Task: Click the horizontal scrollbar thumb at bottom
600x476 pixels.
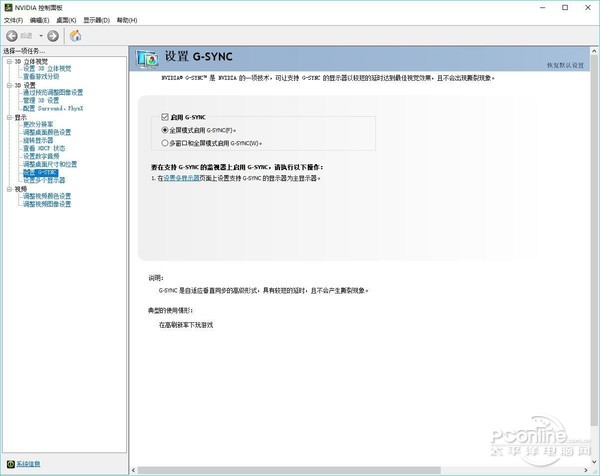Action: 289,470
